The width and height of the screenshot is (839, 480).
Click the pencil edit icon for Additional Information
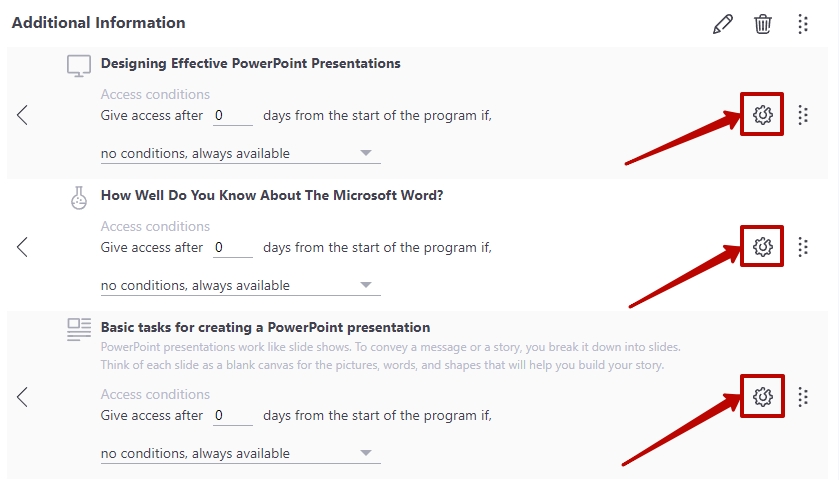[722, 24]
